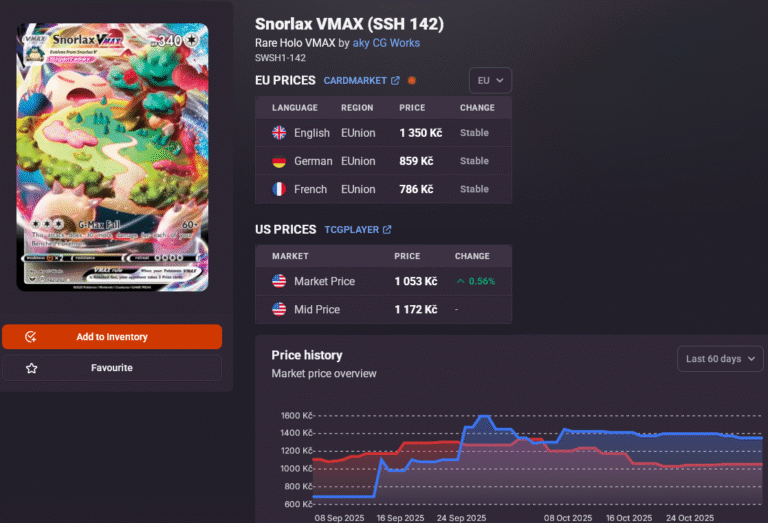Click the blue line peak on price chart
The image size is (768, 523).
coord(484,416)
